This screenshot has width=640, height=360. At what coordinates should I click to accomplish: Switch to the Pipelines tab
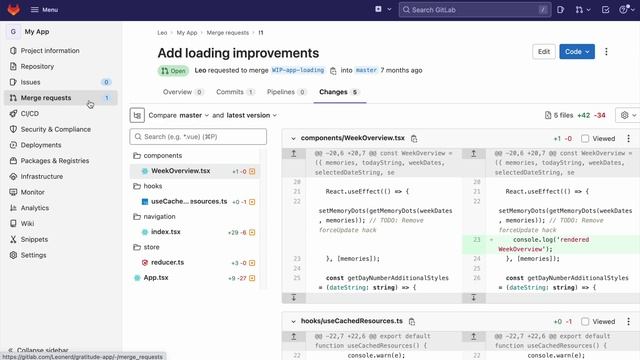click(x=286, y=92)
